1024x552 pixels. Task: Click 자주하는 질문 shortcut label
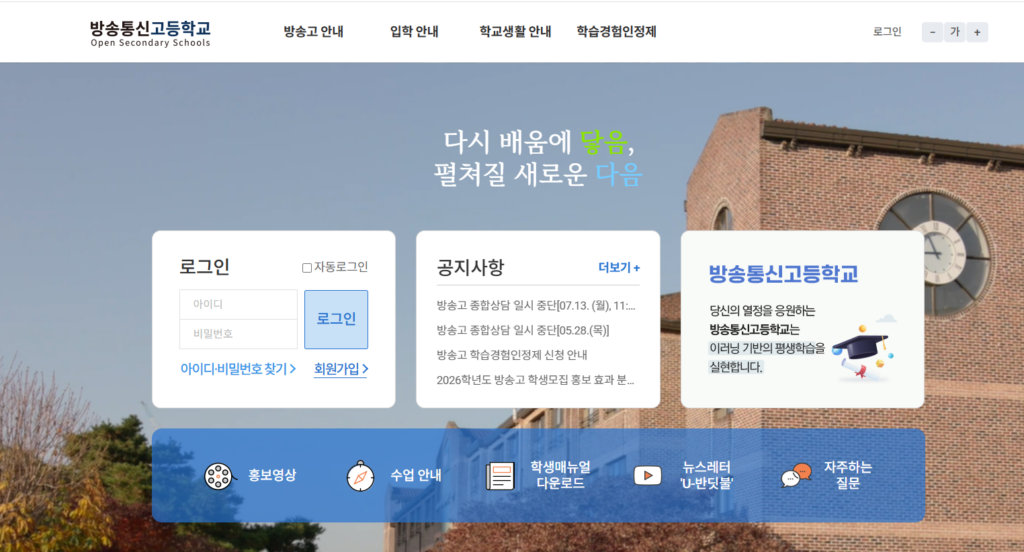tap(848, 476)
